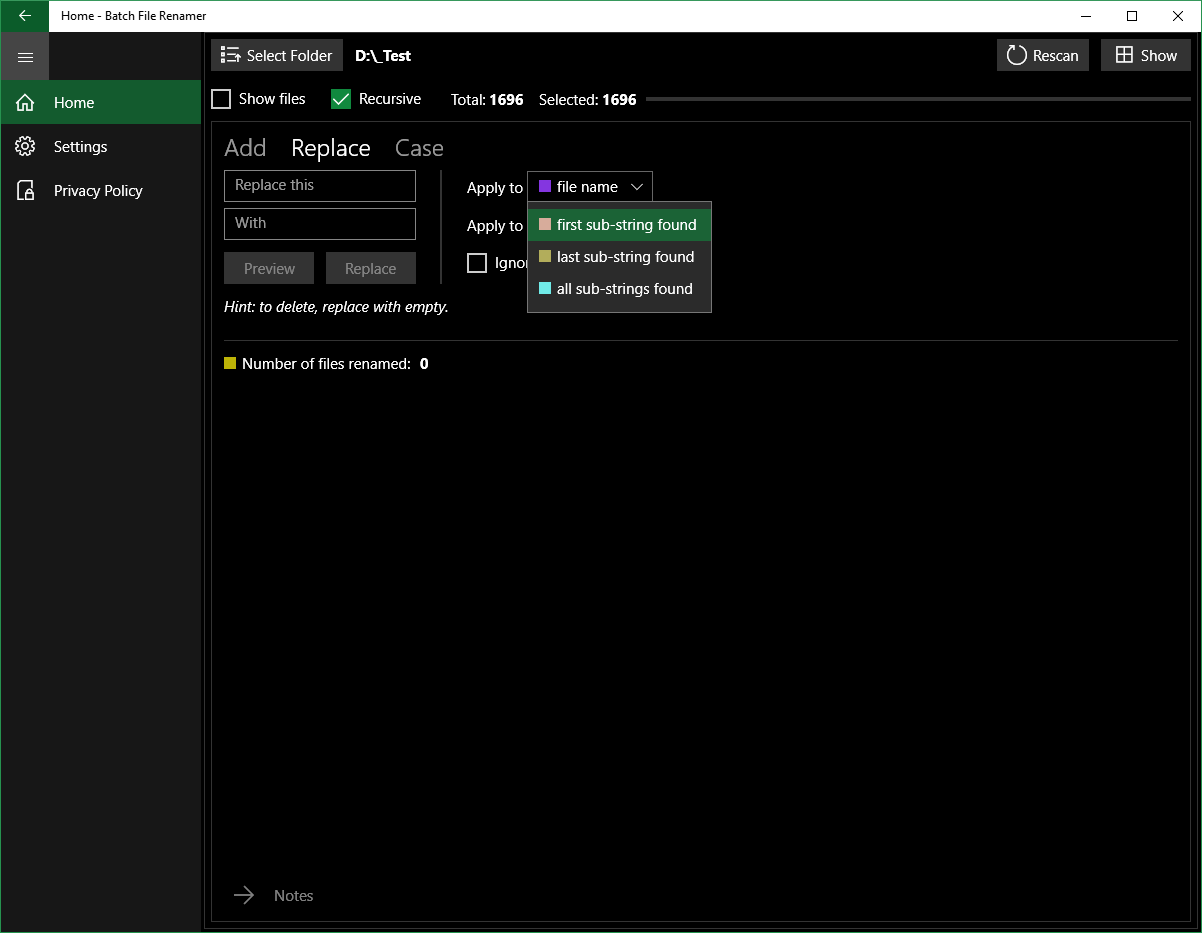Click the Select Folder button
1202x933 pixels.
pos(277,56)
